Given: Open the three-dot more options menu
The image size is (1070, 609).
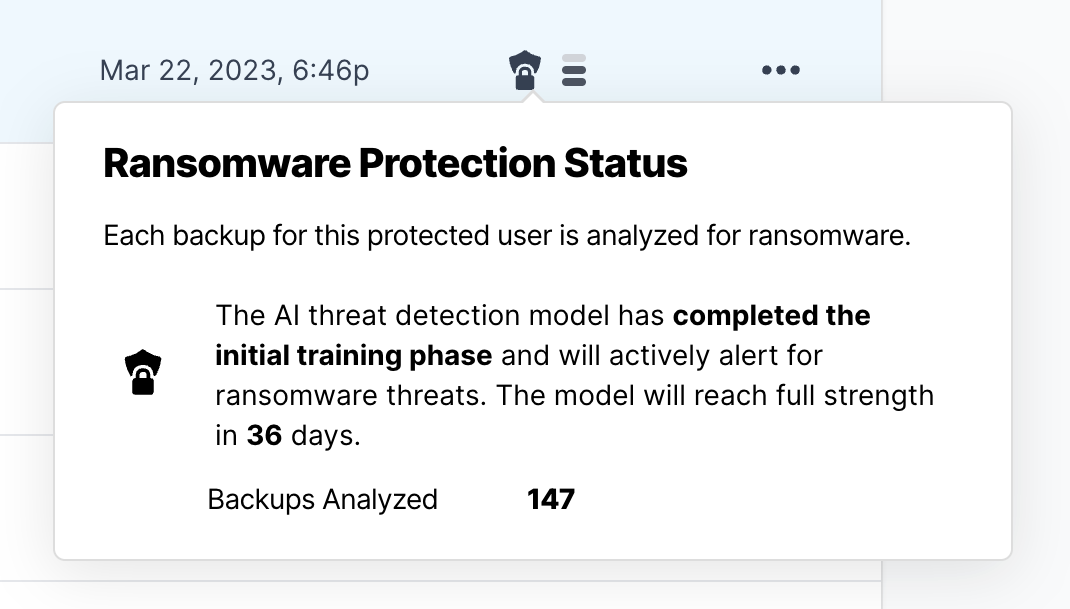Looking at the screenshot, I should [781, 70].
